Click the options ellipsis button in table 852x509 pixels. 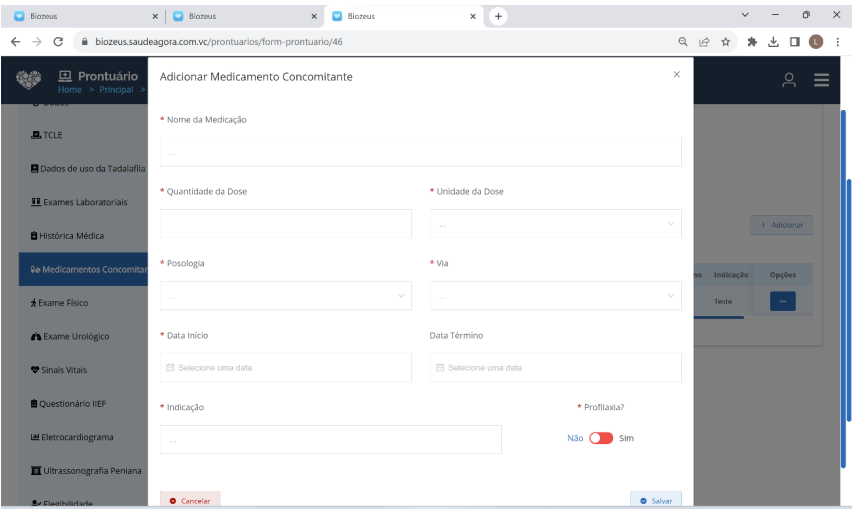pyautogui.click(x=782, y=301)
